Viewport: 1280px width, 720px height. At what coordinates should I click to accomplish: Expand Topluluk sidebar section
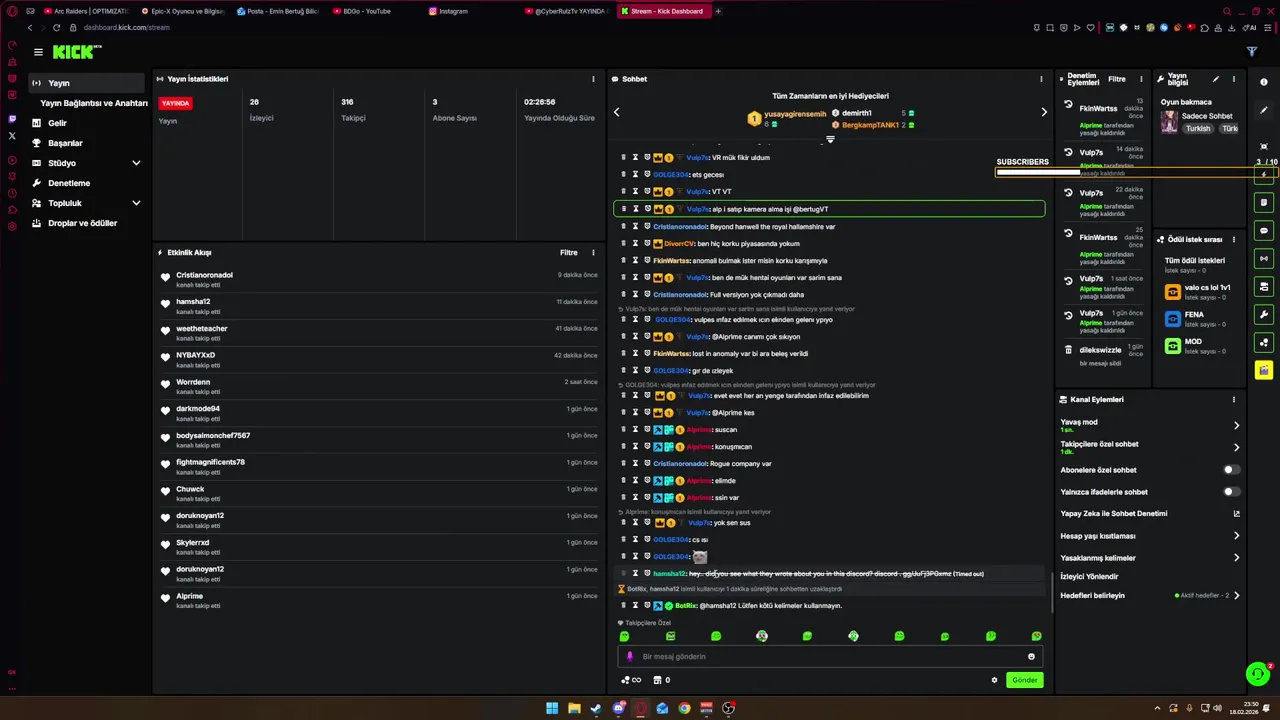point(136,203)
